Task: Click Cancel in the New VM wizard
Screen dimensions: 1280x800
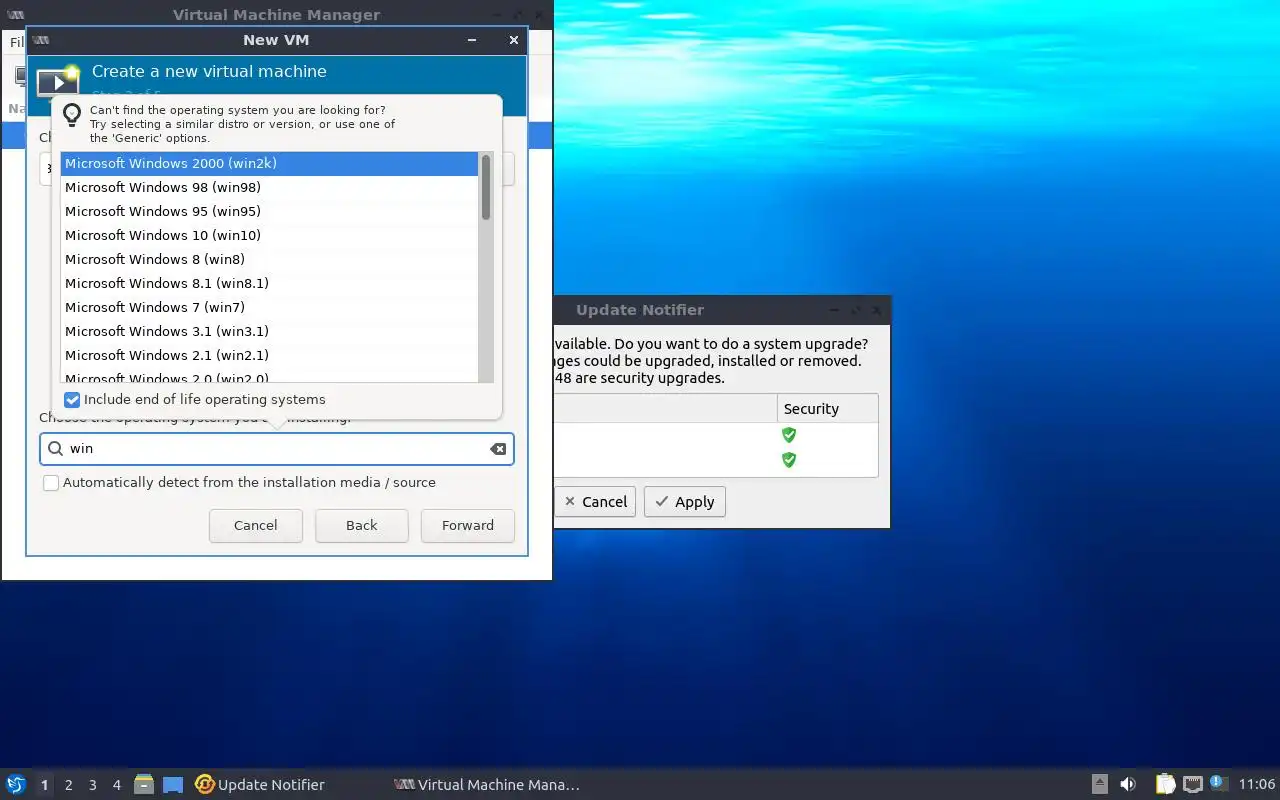Action: pyautogui.click(x=255, y=525)
